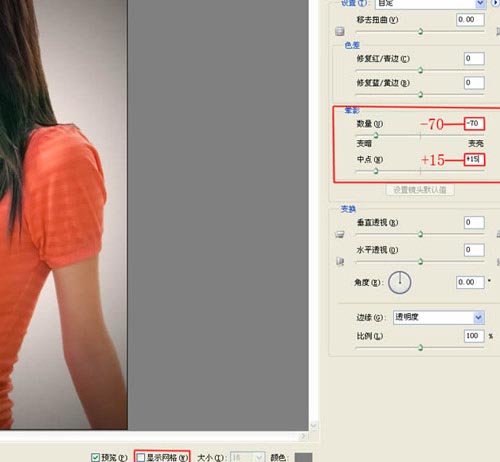The width and height of the screenshot is (500, 462).
Task: Enable the 显示网格 show grid checkbox
Action: click(141, 457)
